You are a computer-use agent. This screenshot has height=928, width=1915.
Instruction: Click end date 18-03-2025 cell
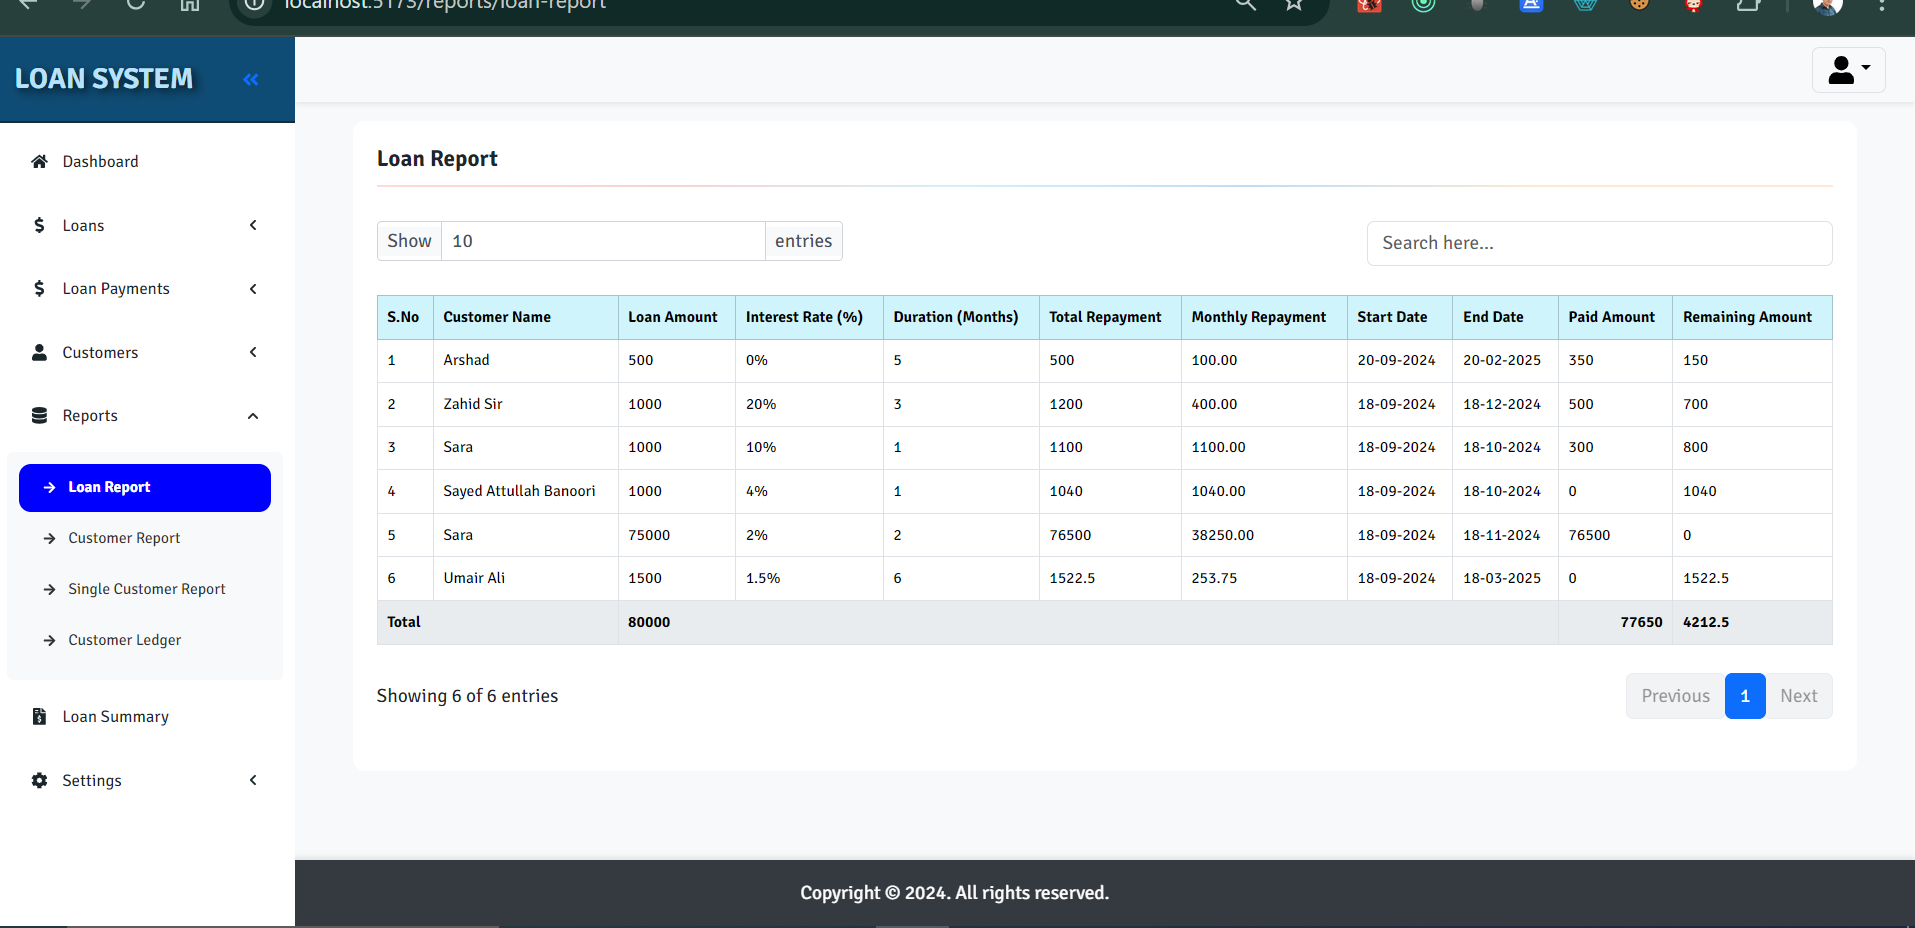pyautogui.click(x=1505, y=578)
